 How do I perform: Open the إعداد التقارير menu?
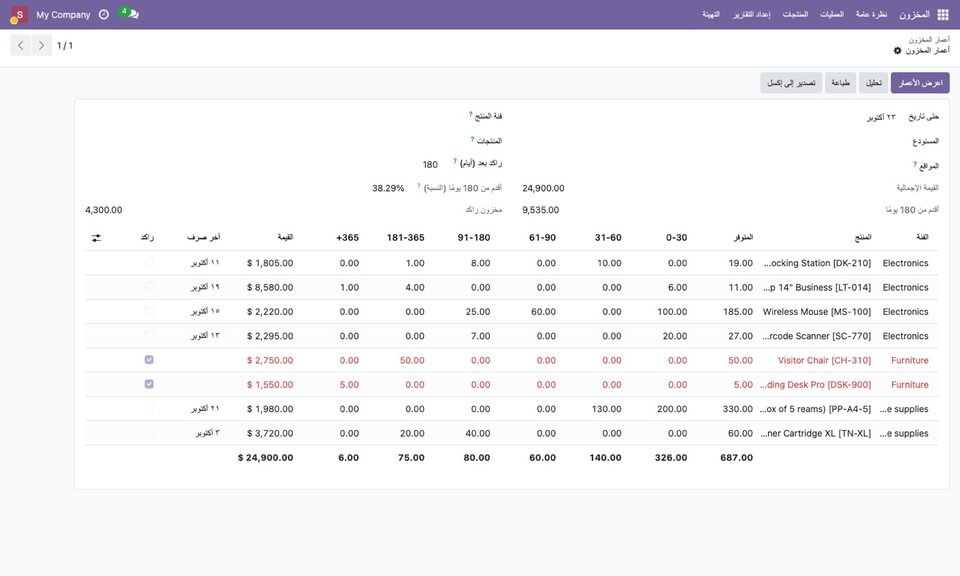point(752,14)
